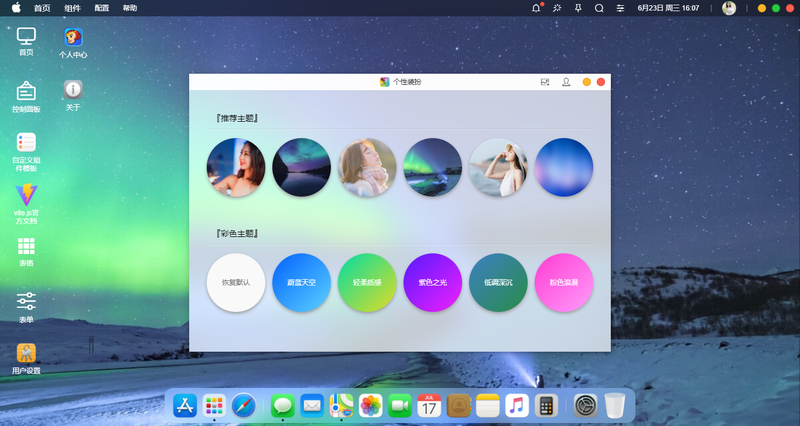Open the 个人中心 desktop icon
The image size is (800, 426).
(73, 43)
